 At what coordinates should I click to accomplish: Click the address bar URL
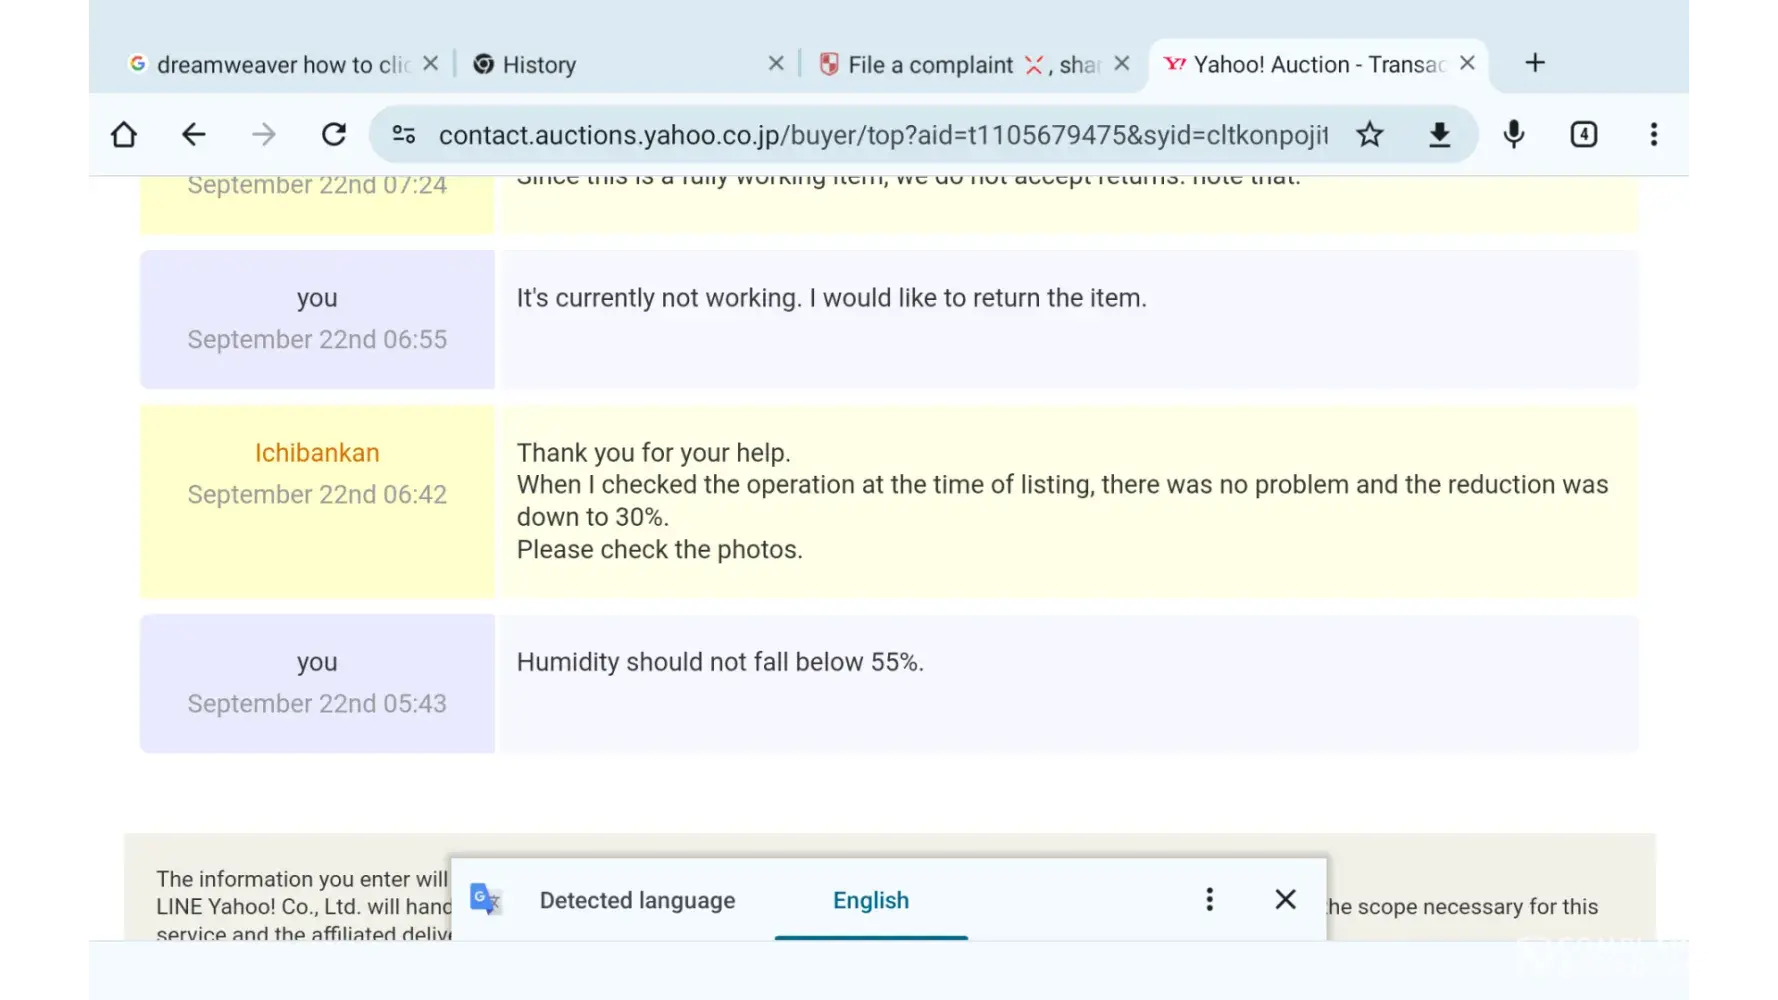(x=882, y=135)
